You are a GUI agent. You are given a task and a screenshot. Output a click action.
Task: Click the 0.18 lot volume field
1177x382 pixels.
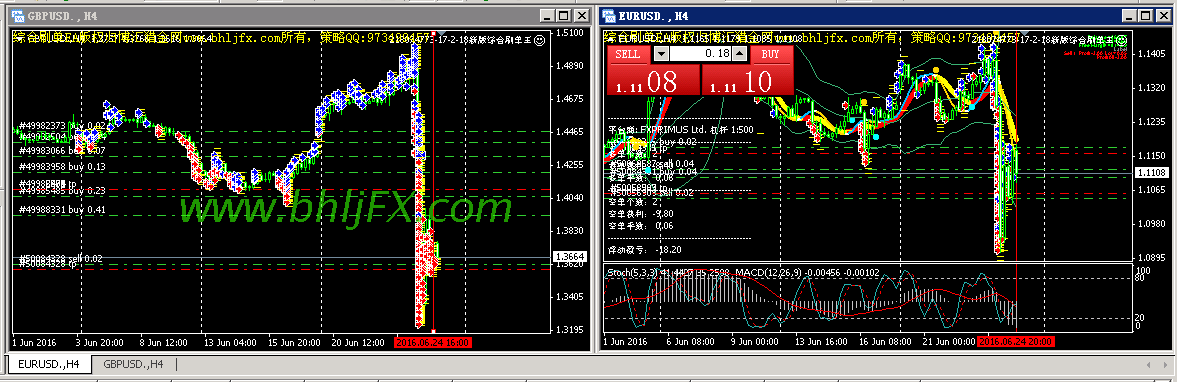(700, 54)
